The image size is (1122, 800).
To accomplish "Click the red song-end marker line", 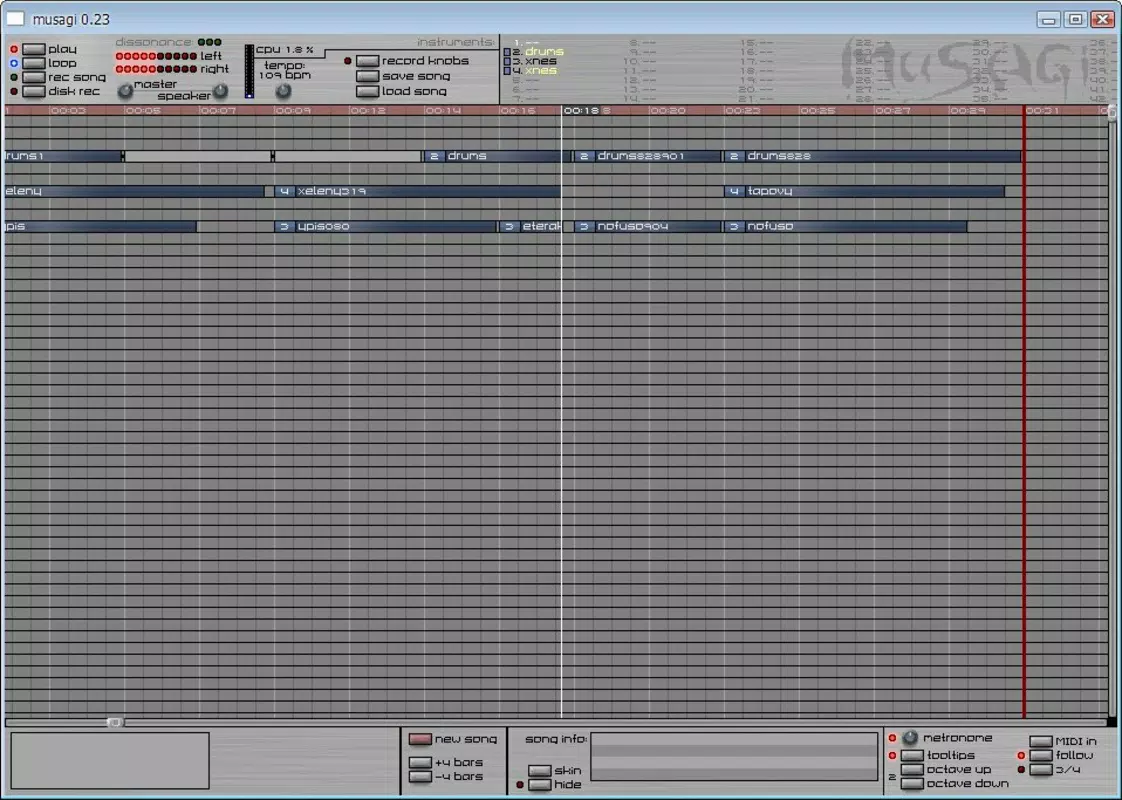I will pyautogui.click(x=1024, y=411).
